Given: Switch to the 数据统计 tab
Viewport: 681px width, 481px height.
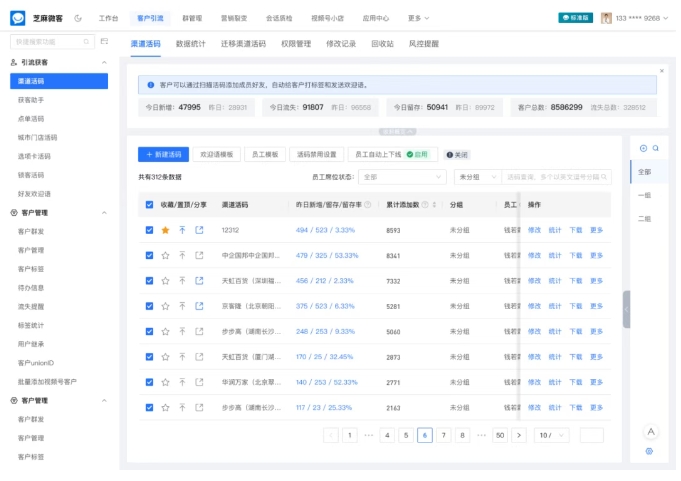Looking at the screenshot, I should point(191,44).
